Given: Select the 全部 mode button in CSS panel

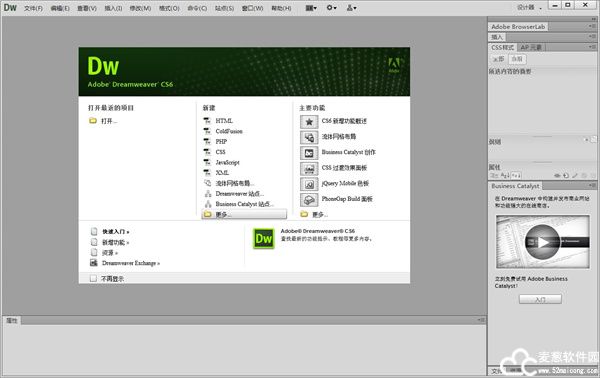Looking at the screenshot, I should pos(498,59).
